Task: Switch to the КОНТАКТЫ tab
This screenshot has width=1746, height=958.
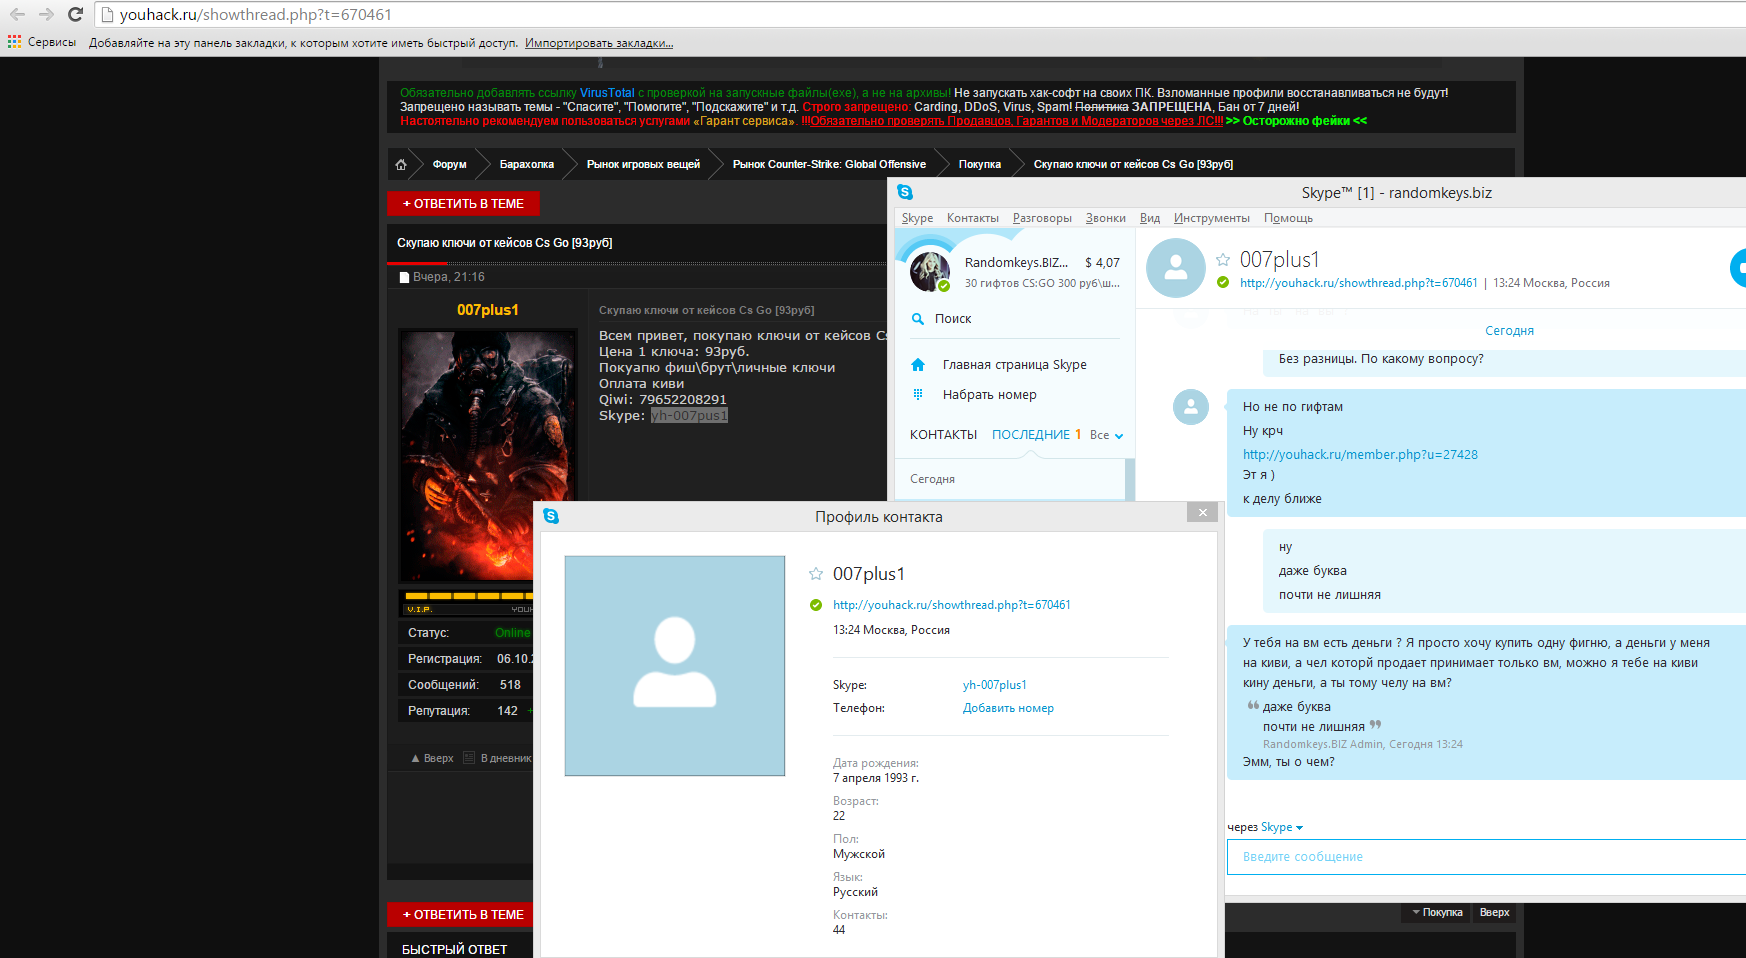Action: pyautogui.click(x=943, y=435)
